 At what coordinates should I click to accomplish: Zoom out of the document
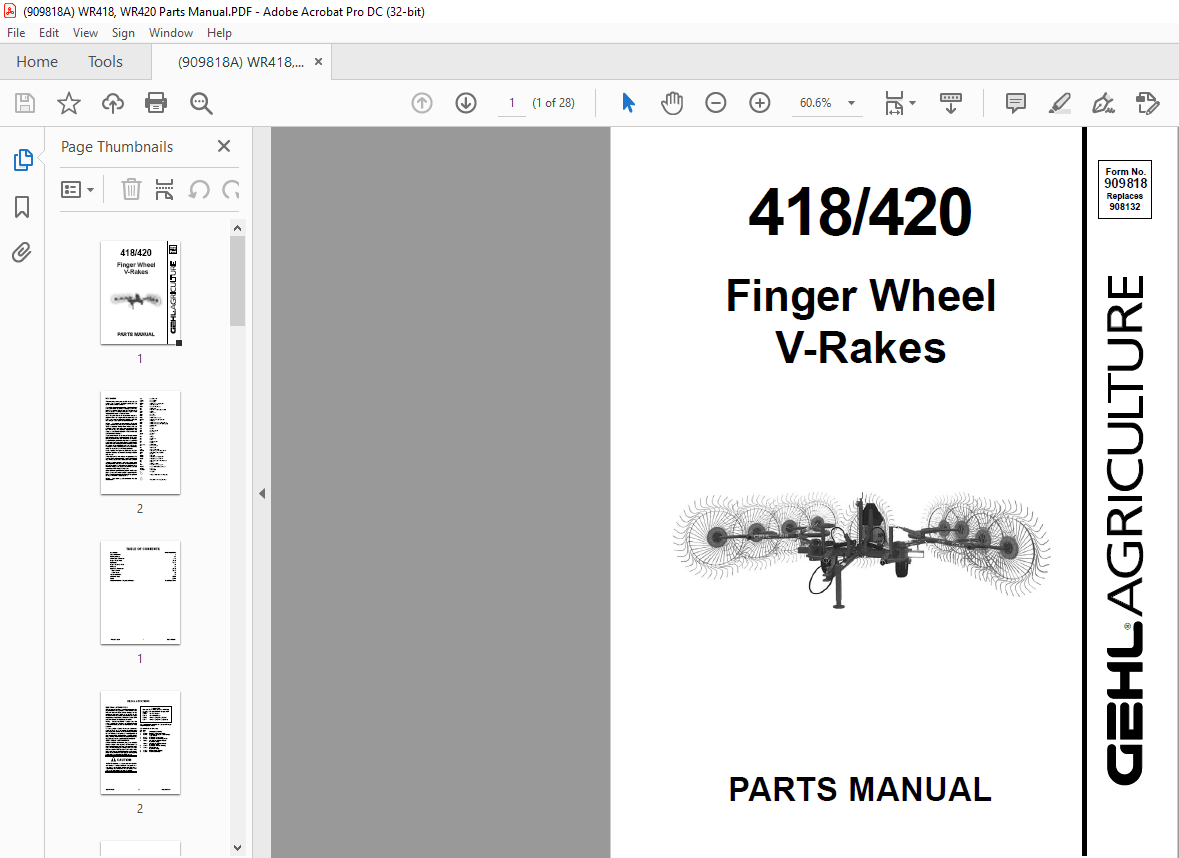[715, 103]
